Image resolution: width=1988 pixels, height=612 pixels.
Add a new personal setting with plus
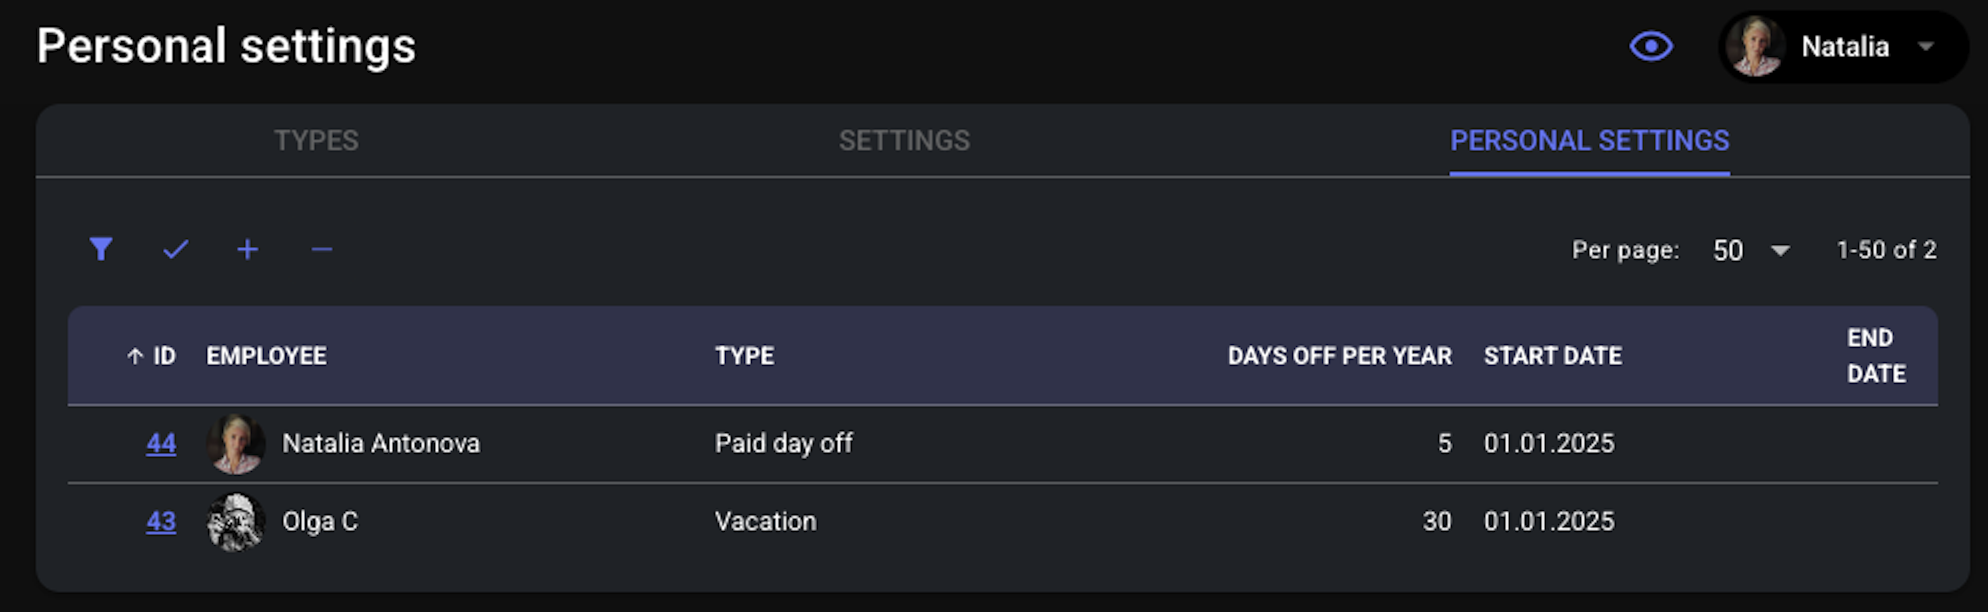pyautogui.click(x=248, y=249)
